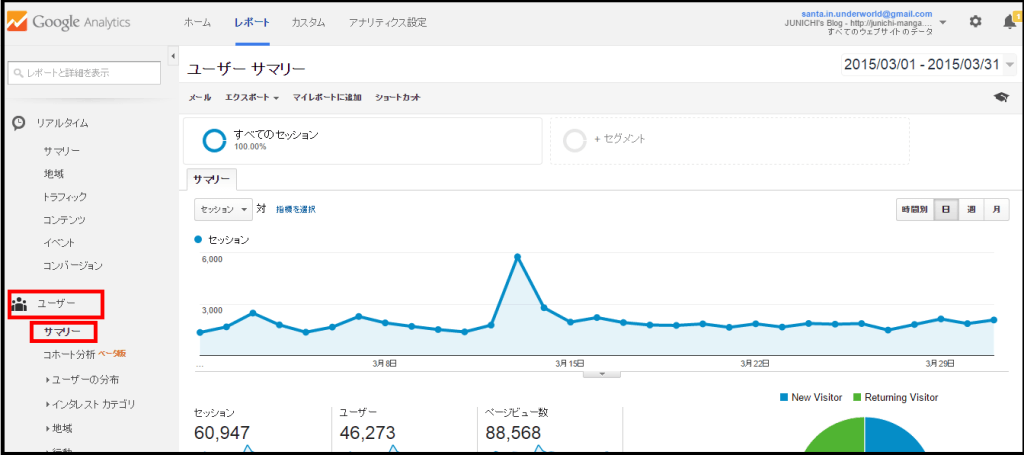Switch graph to 週 view
Viewport: 1024px width, 455px height.
tap(971, 210)
